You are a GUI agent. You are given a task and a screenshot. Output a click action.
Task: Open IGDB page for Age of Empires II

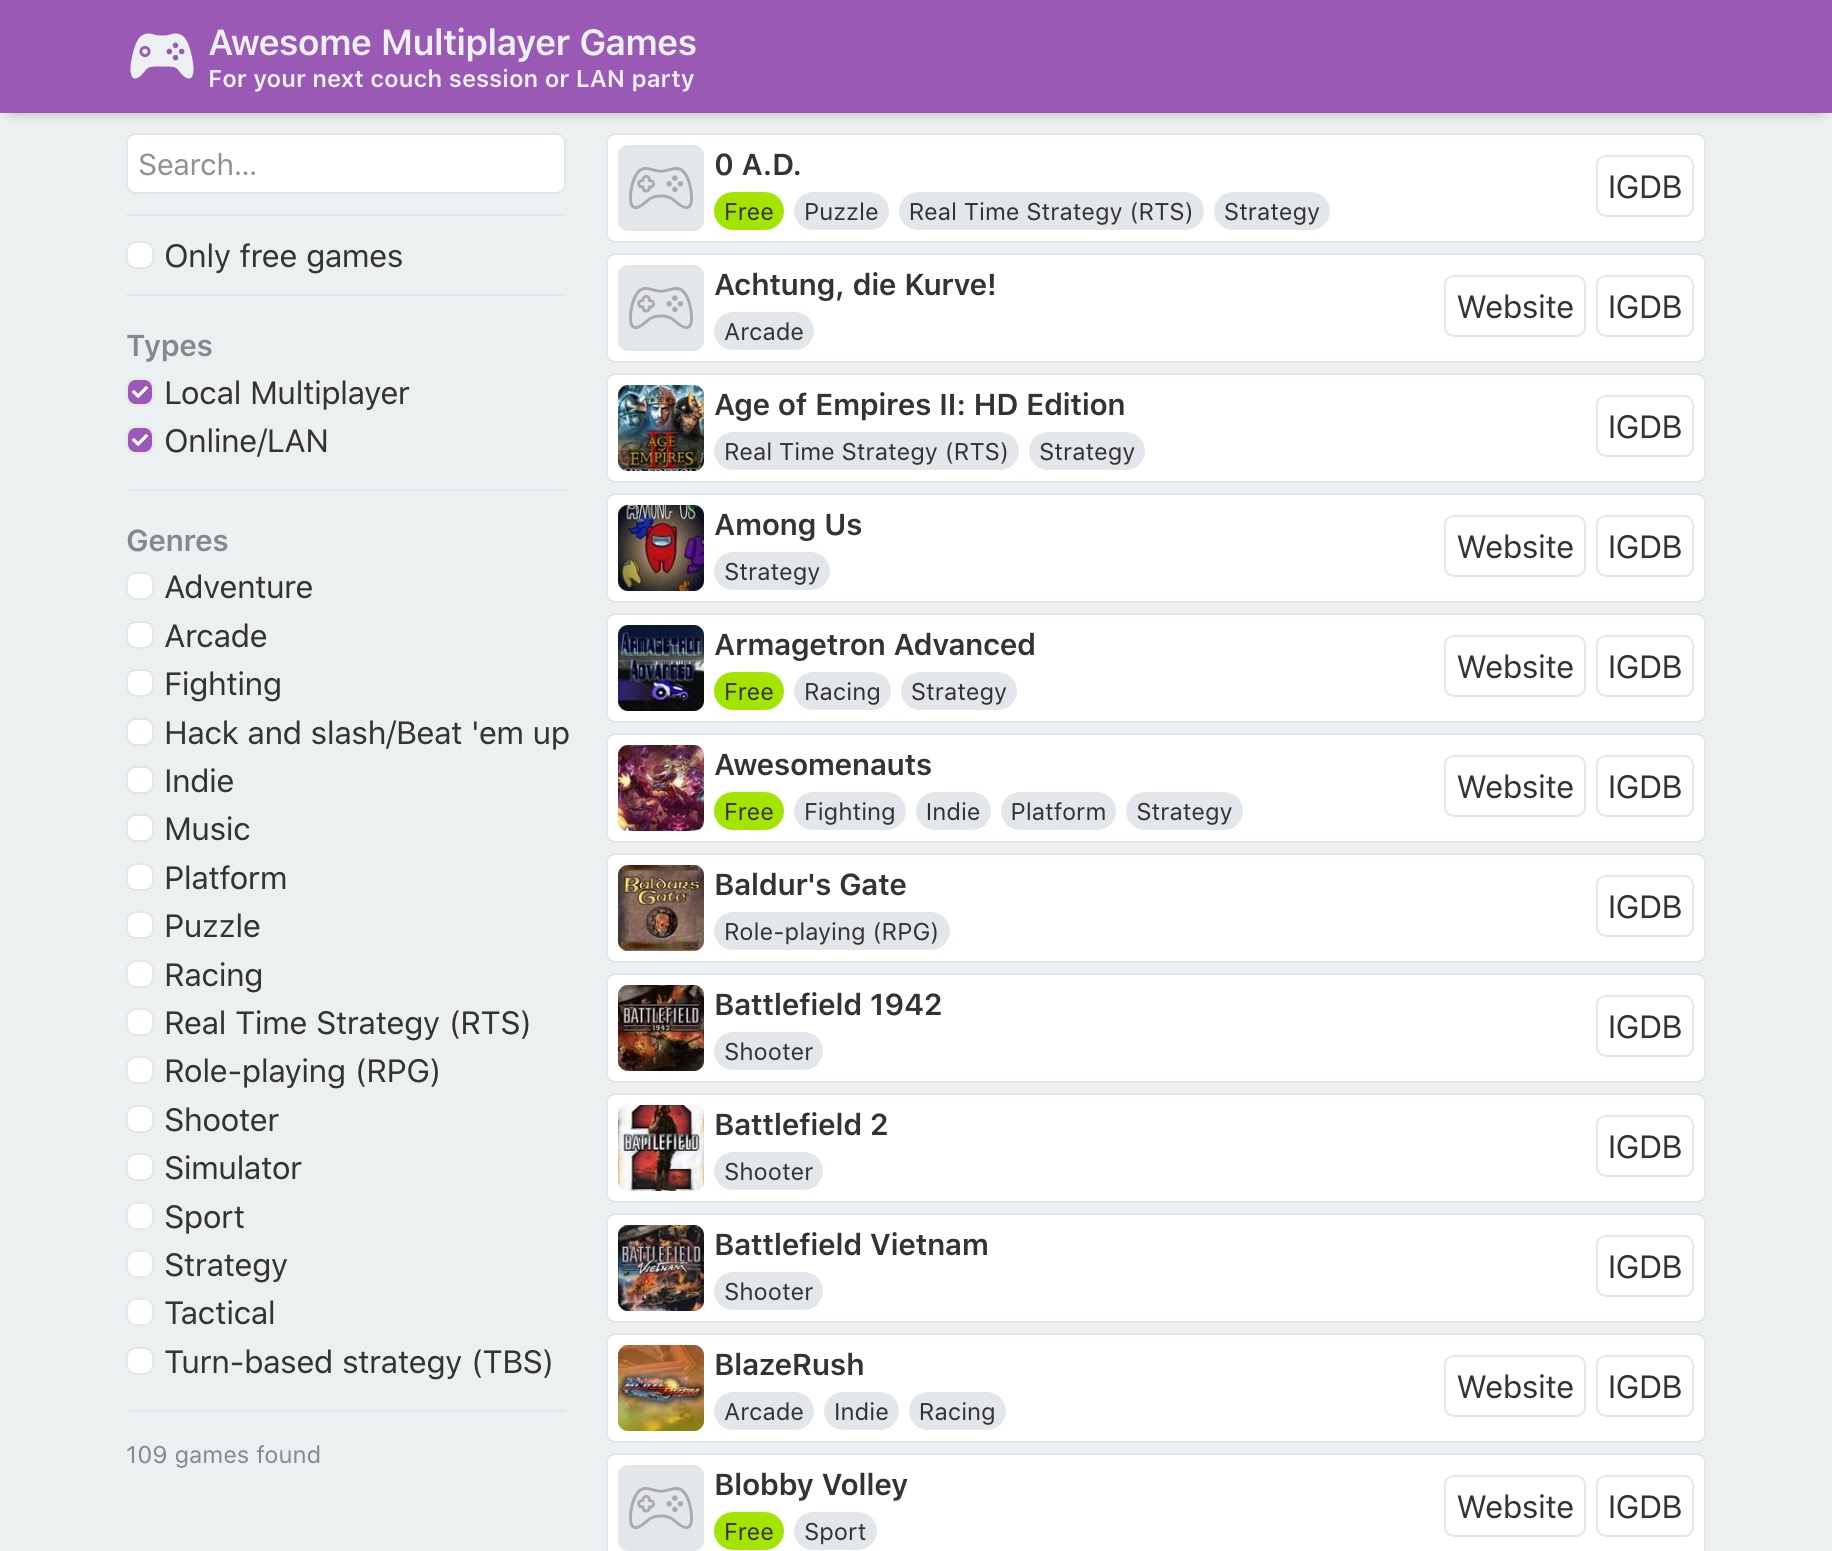coord(1644,426)
